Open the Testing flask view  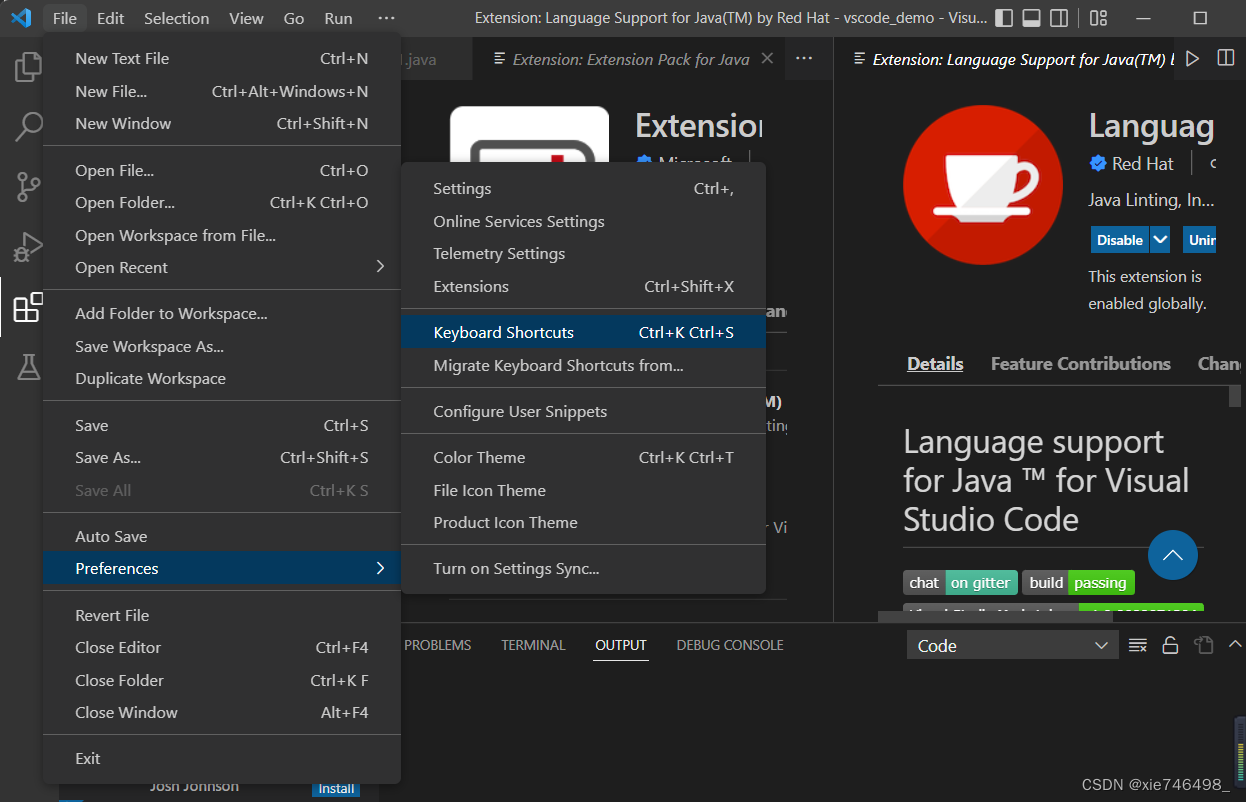[x=28, y=367]
